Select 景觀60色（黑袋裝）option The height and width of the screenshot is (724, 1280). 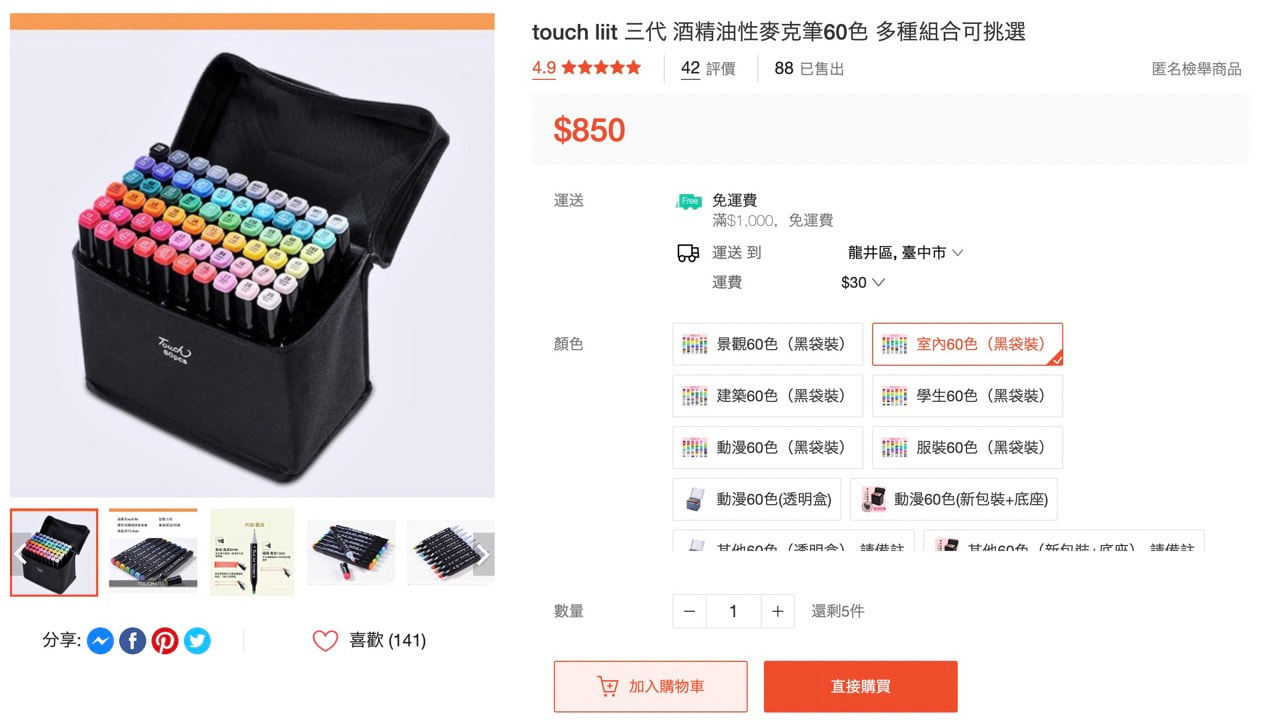(x=767, y=344)
